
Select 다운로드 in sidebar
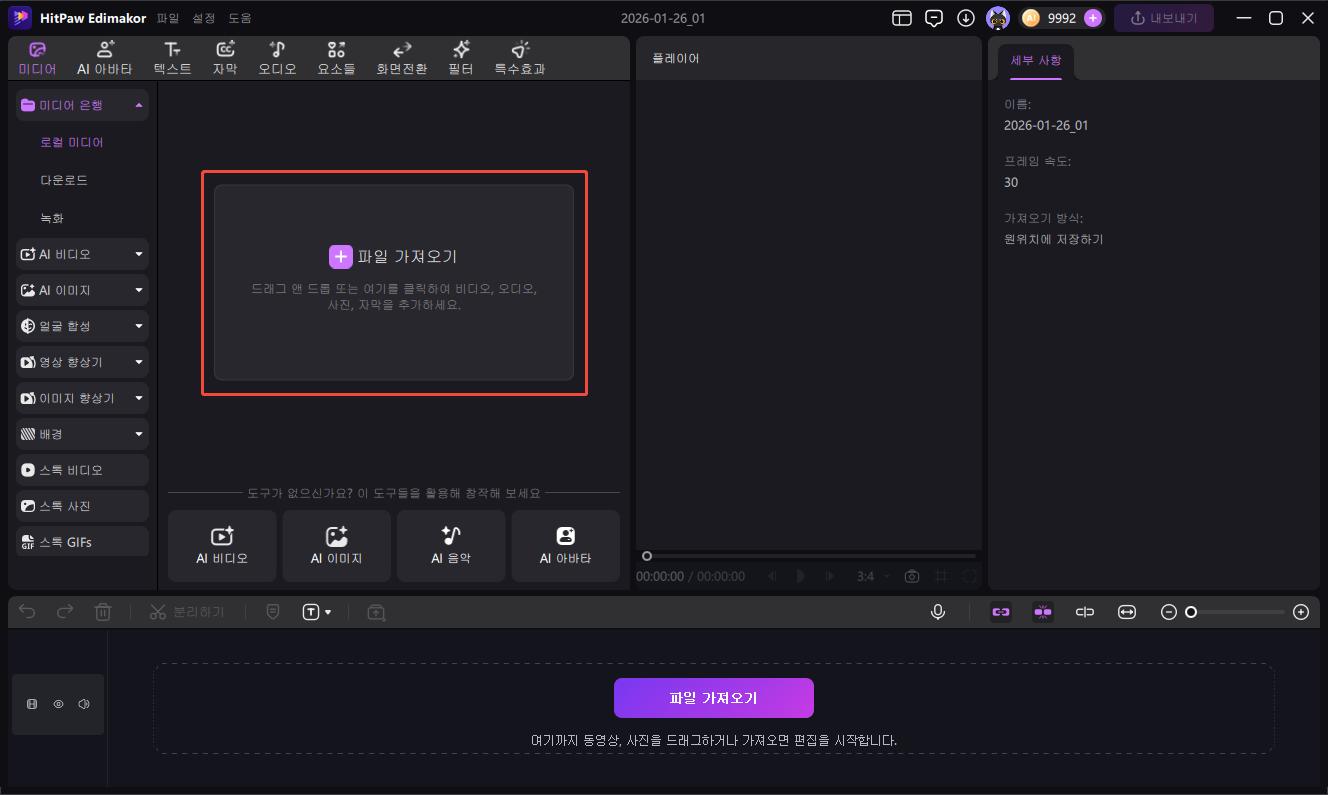tap(64, 180)
